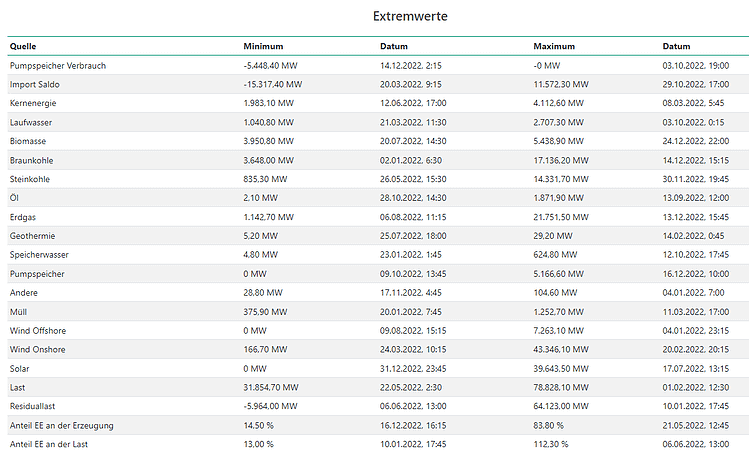Select the Kernenergie row name
The height and width of the screenshot is (459, 749).
point(33,103)
